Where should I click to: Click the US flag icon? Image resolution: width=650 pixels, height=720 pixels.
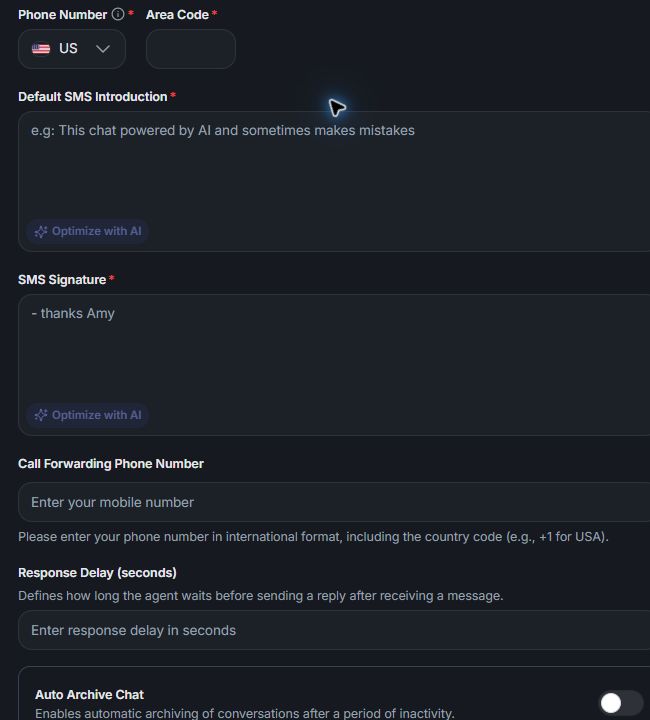coord(41,49)
